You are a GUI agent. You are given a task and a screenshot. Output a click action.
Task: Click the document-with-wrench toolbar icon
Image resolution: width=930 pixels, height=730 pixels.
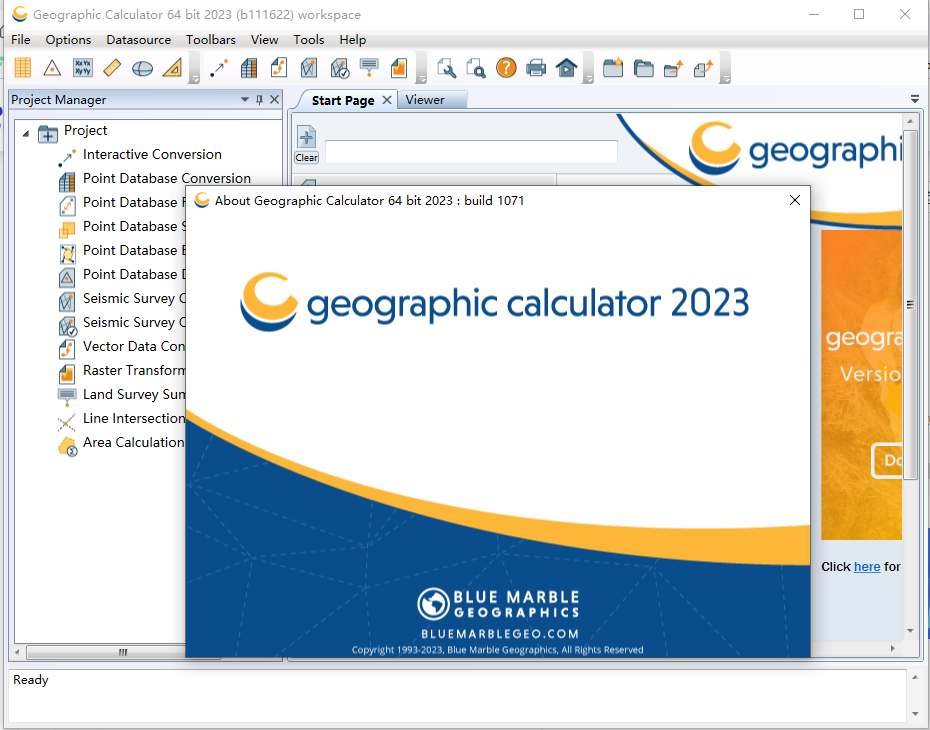pyautogui.click(x=446, y=68)
